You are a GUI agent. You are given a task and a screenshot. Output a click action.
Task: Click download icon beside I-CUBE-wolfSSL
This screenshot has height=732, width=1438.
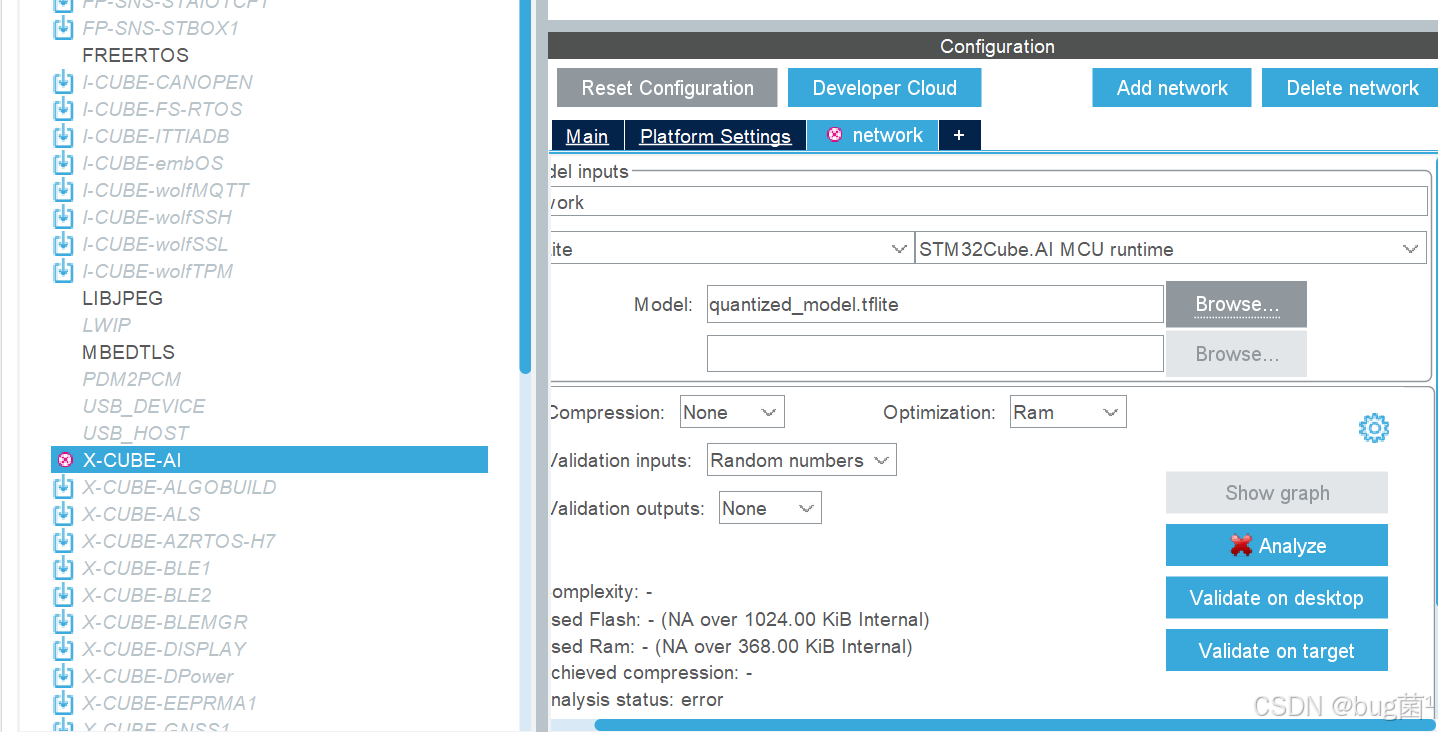click(x=63, y=244)
